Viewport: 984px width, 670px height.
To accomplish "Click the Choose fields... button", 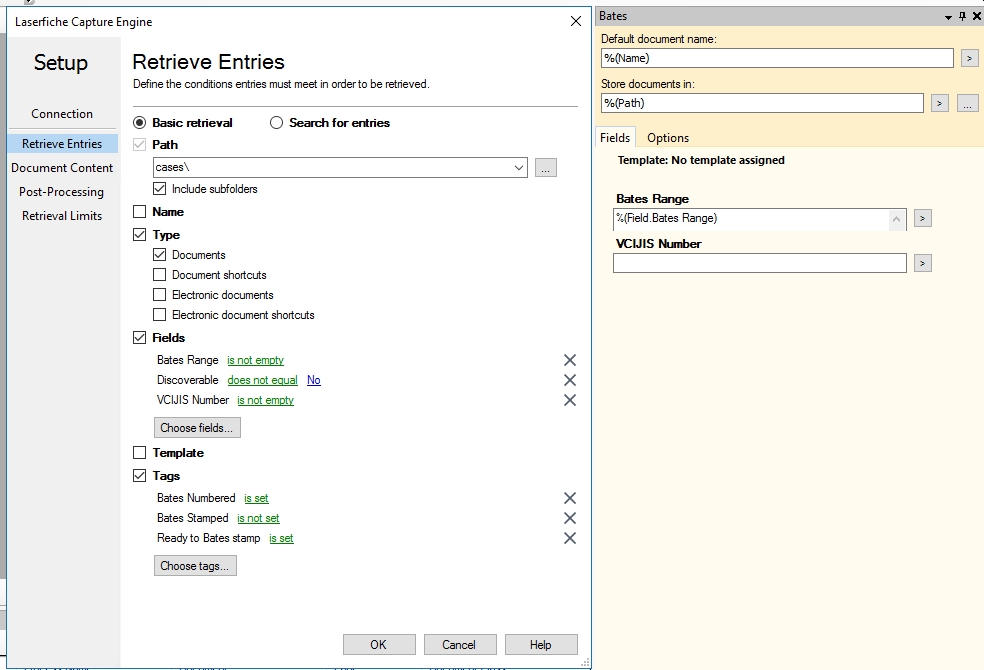I will [x=197, y=428].
